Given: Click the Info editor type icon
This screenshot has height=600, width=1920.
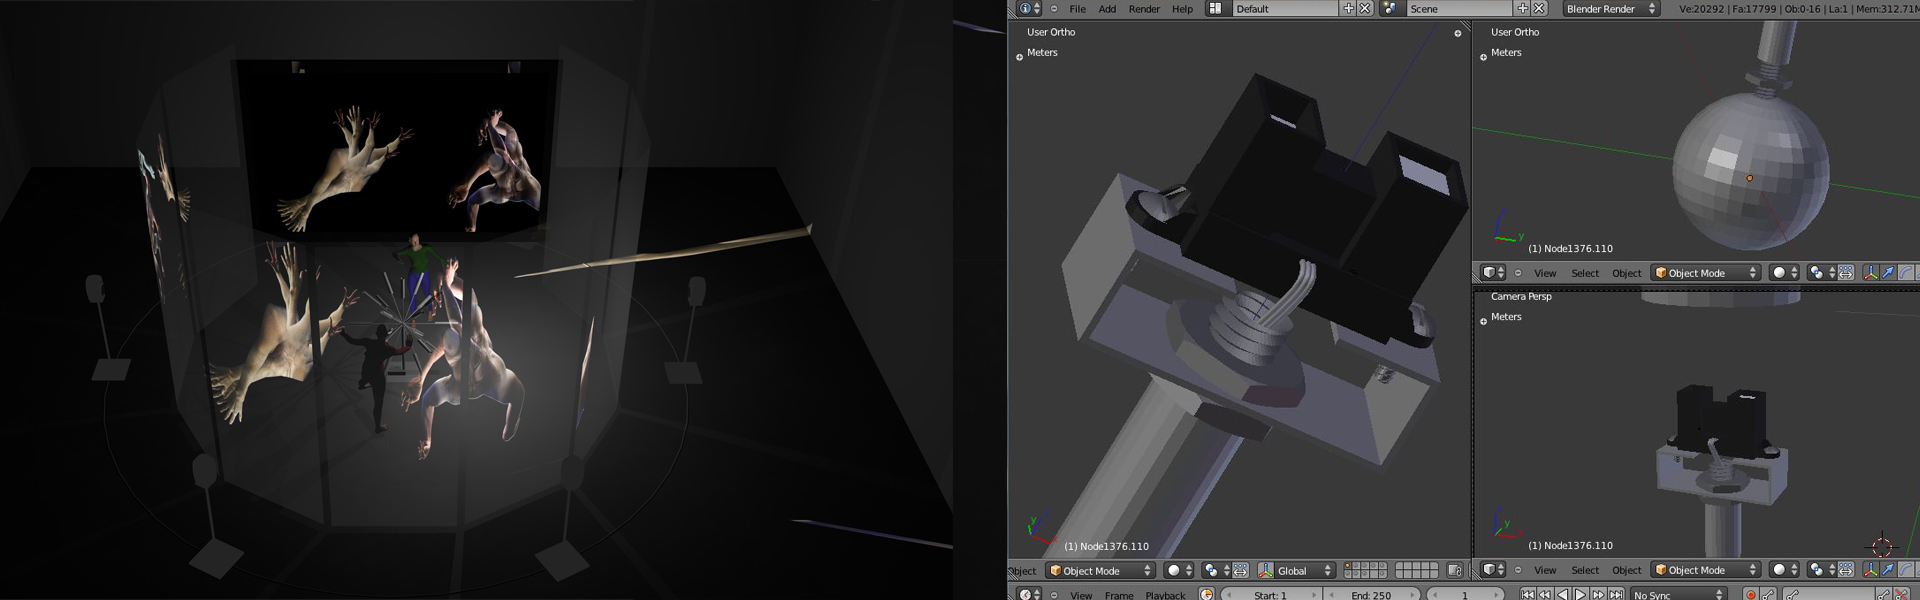Looking at the screenshot, I should point(1025,9).
